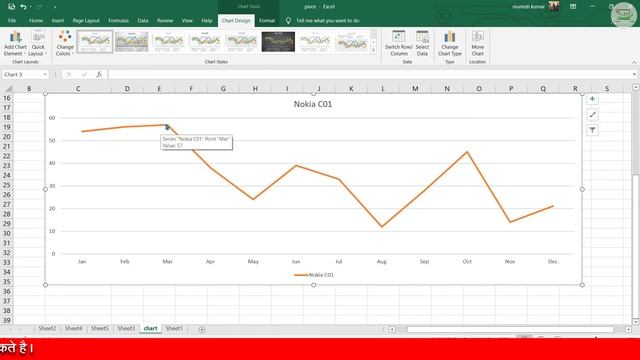Select column header H
The image size is (640, 360).
tap(255, 89)
